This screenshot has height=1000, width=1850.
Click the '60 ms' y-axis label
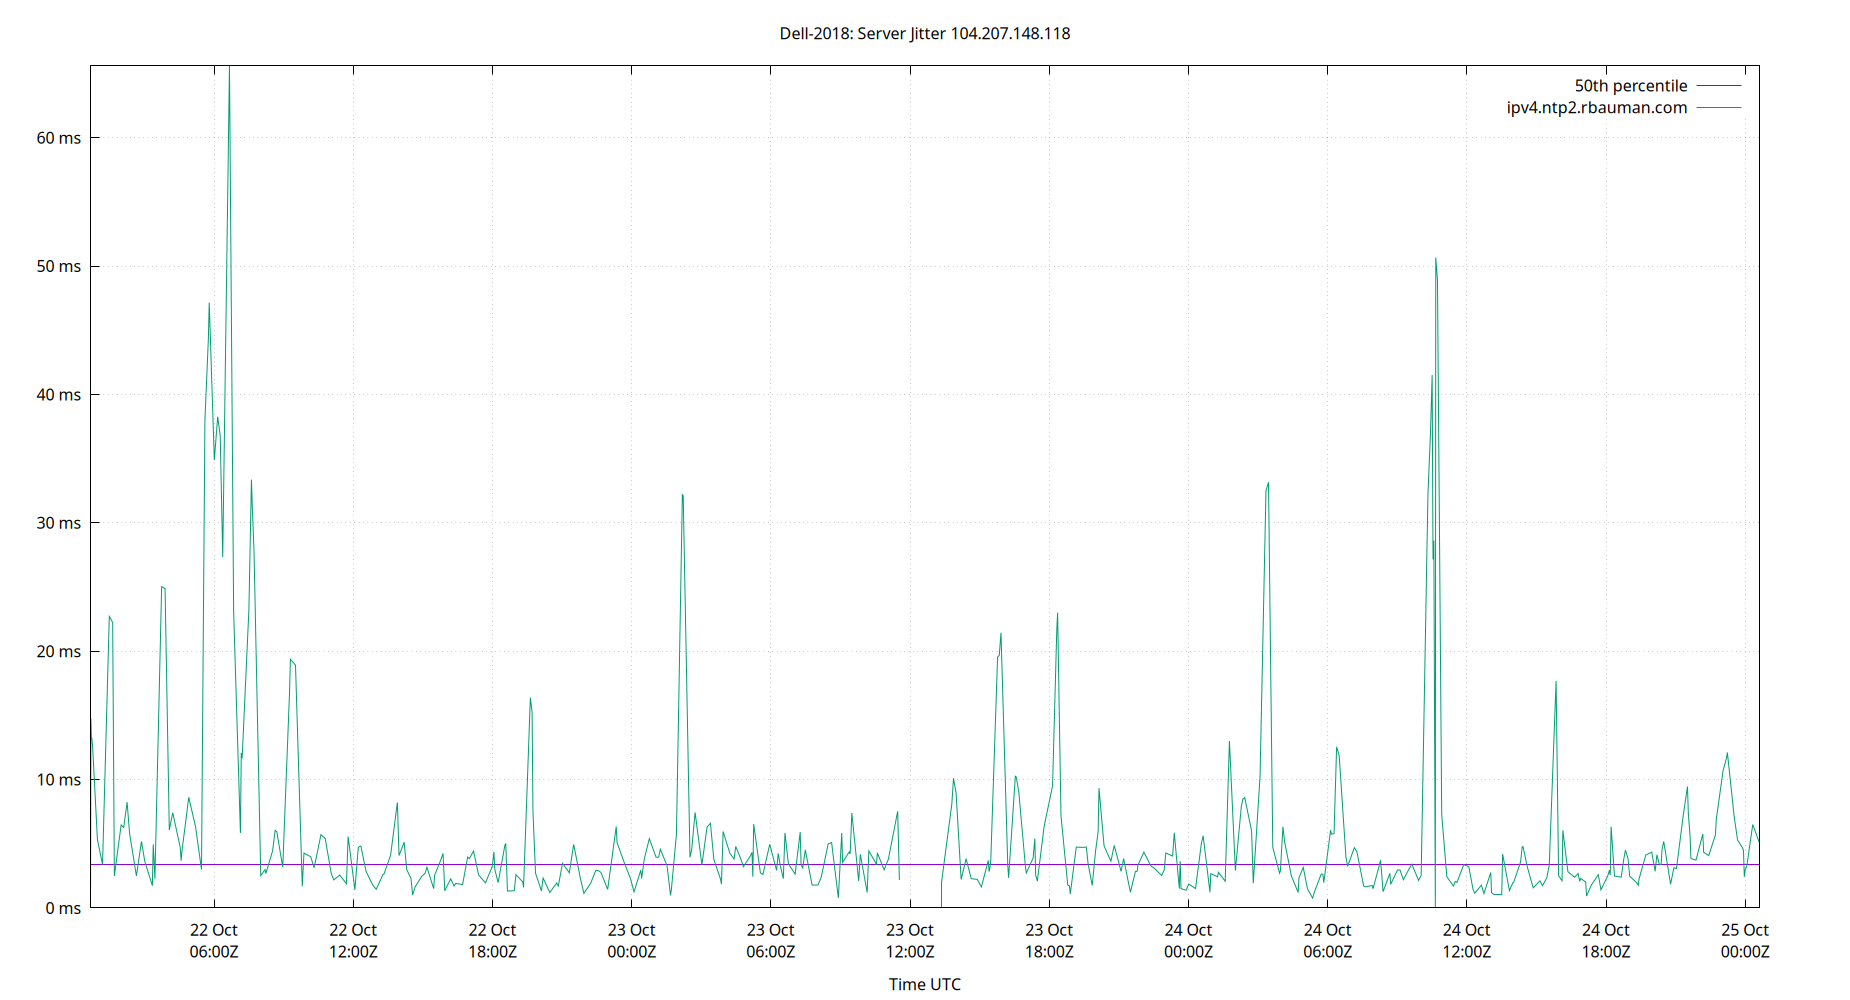tap(59, 138)
